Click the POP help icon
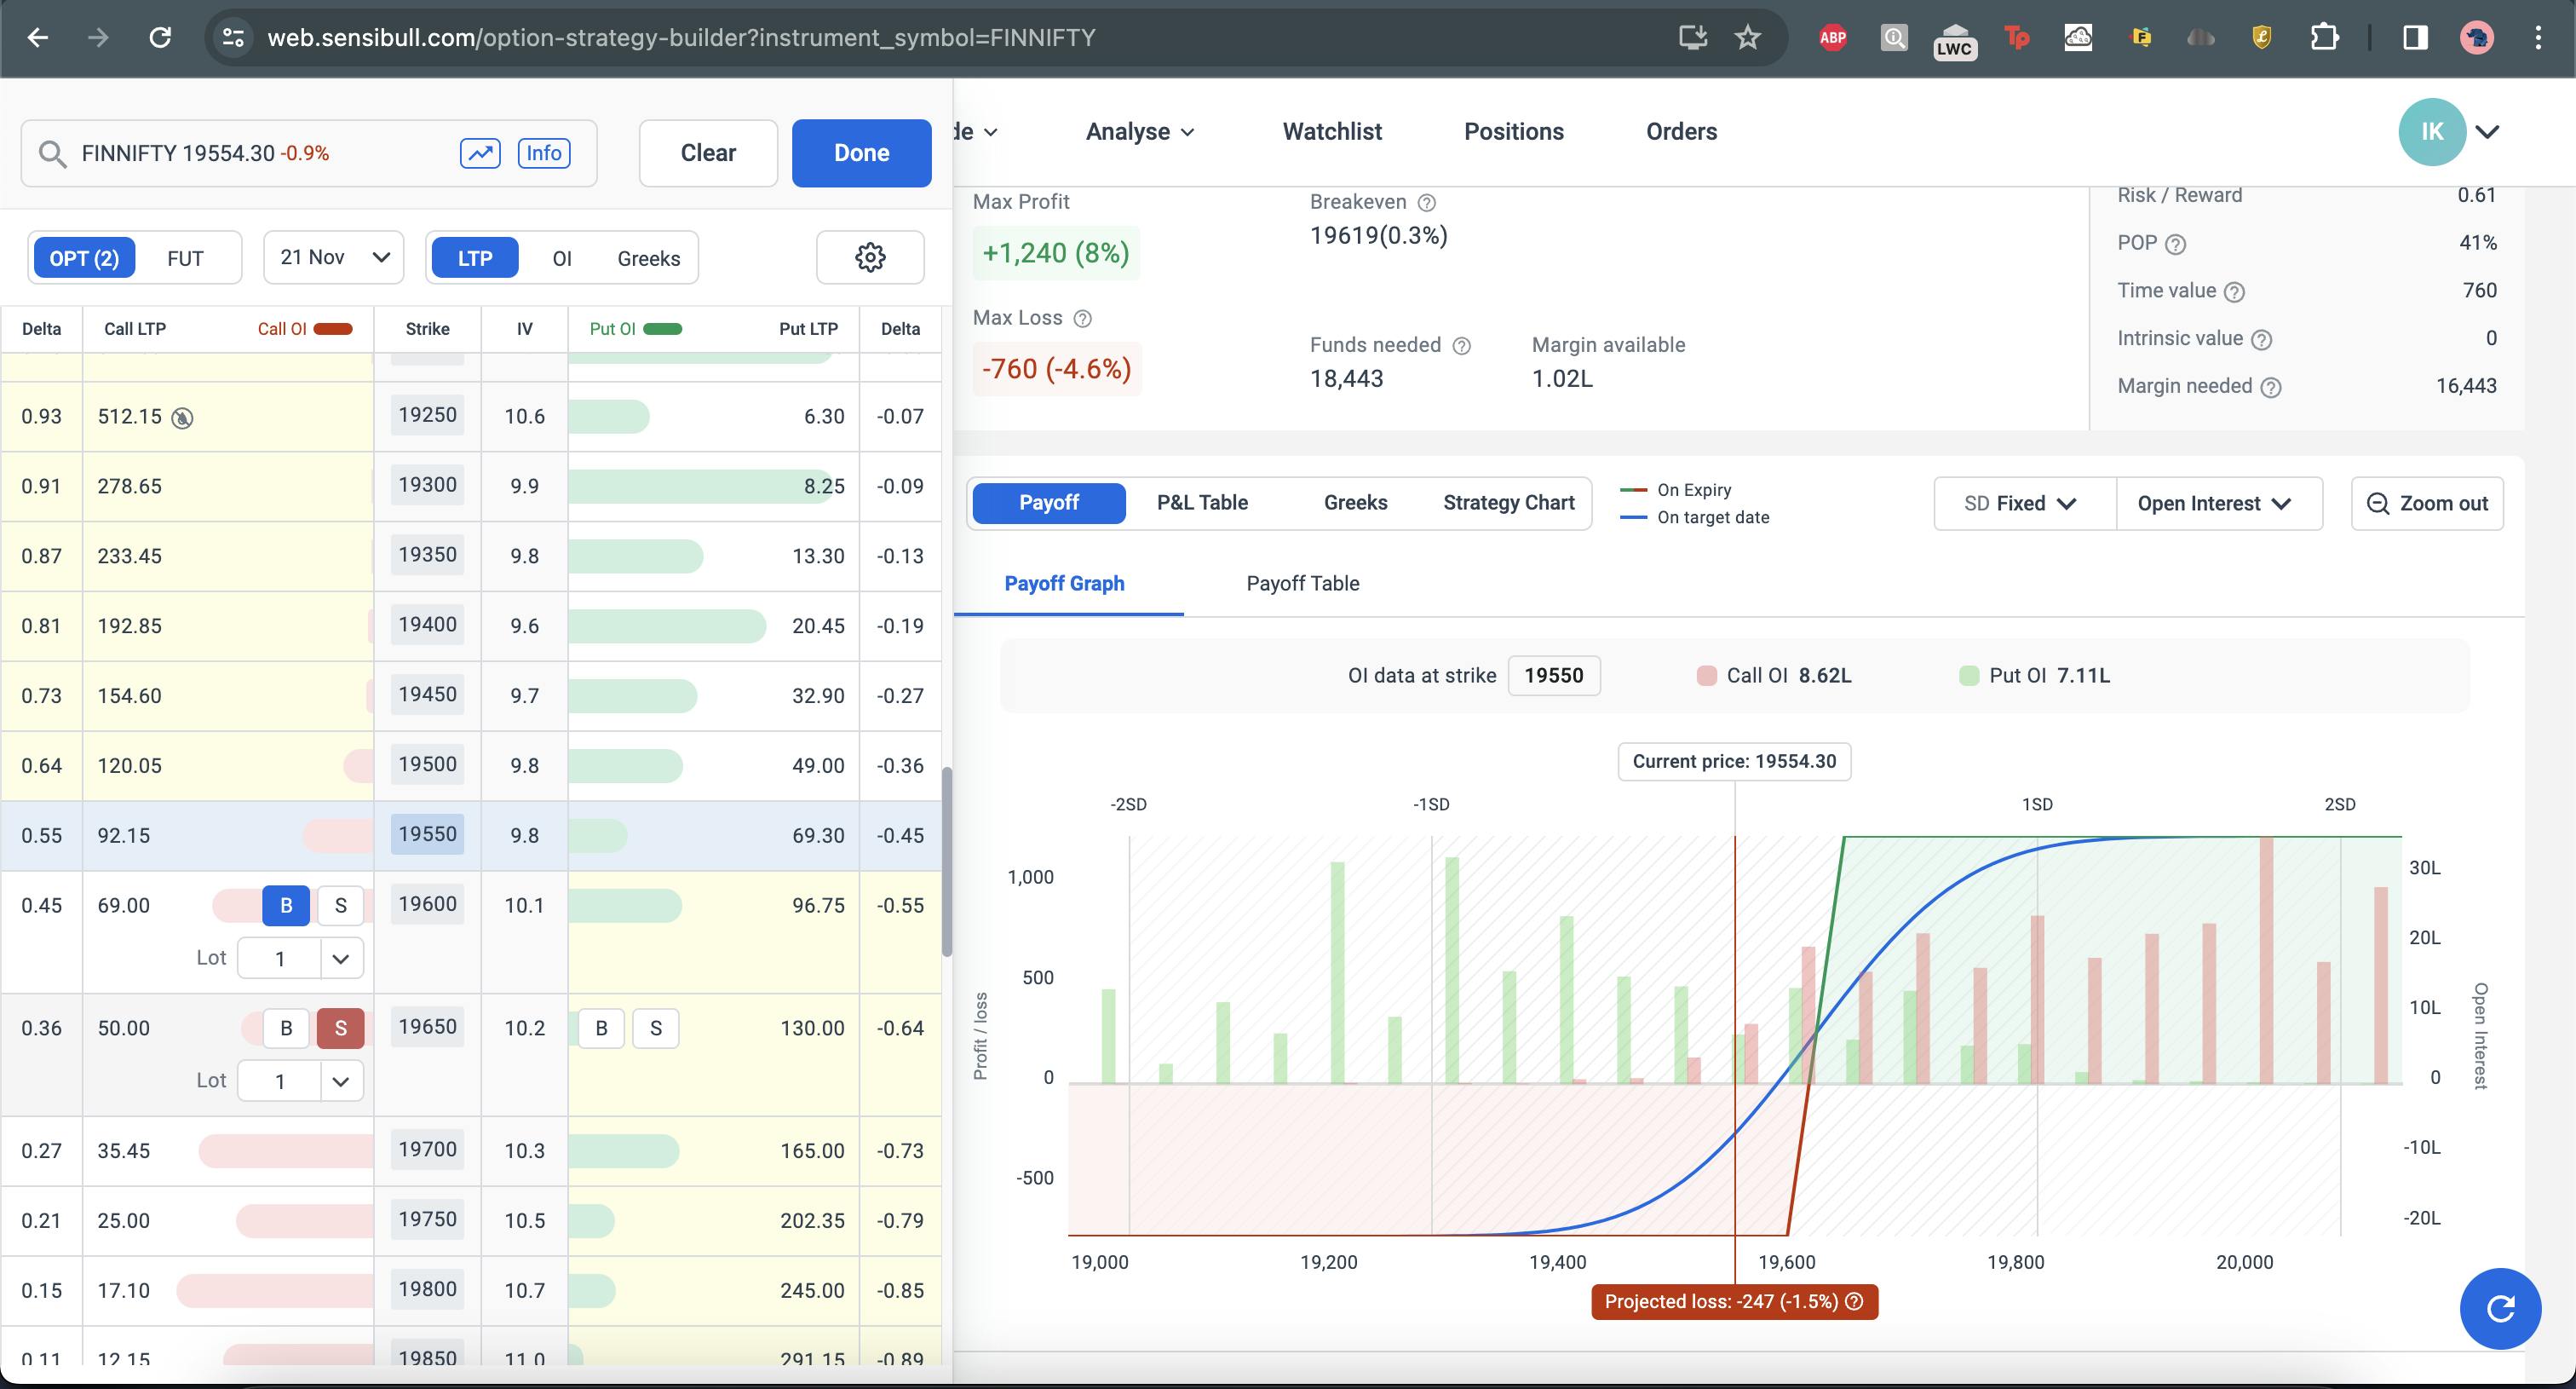Image resolution: width=2576 pixels, height=1389 pixels. (x=2175, y=244)
